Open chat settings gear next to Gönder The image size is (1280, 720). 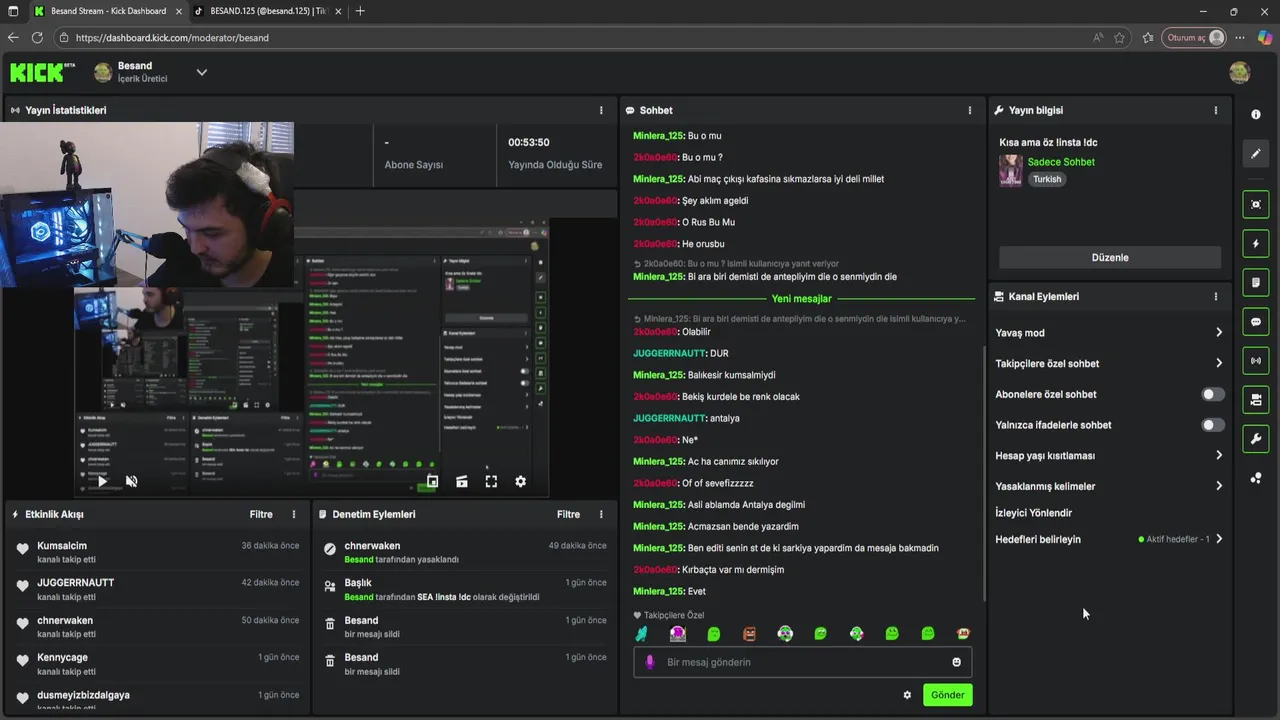click(x=907, y=695)
